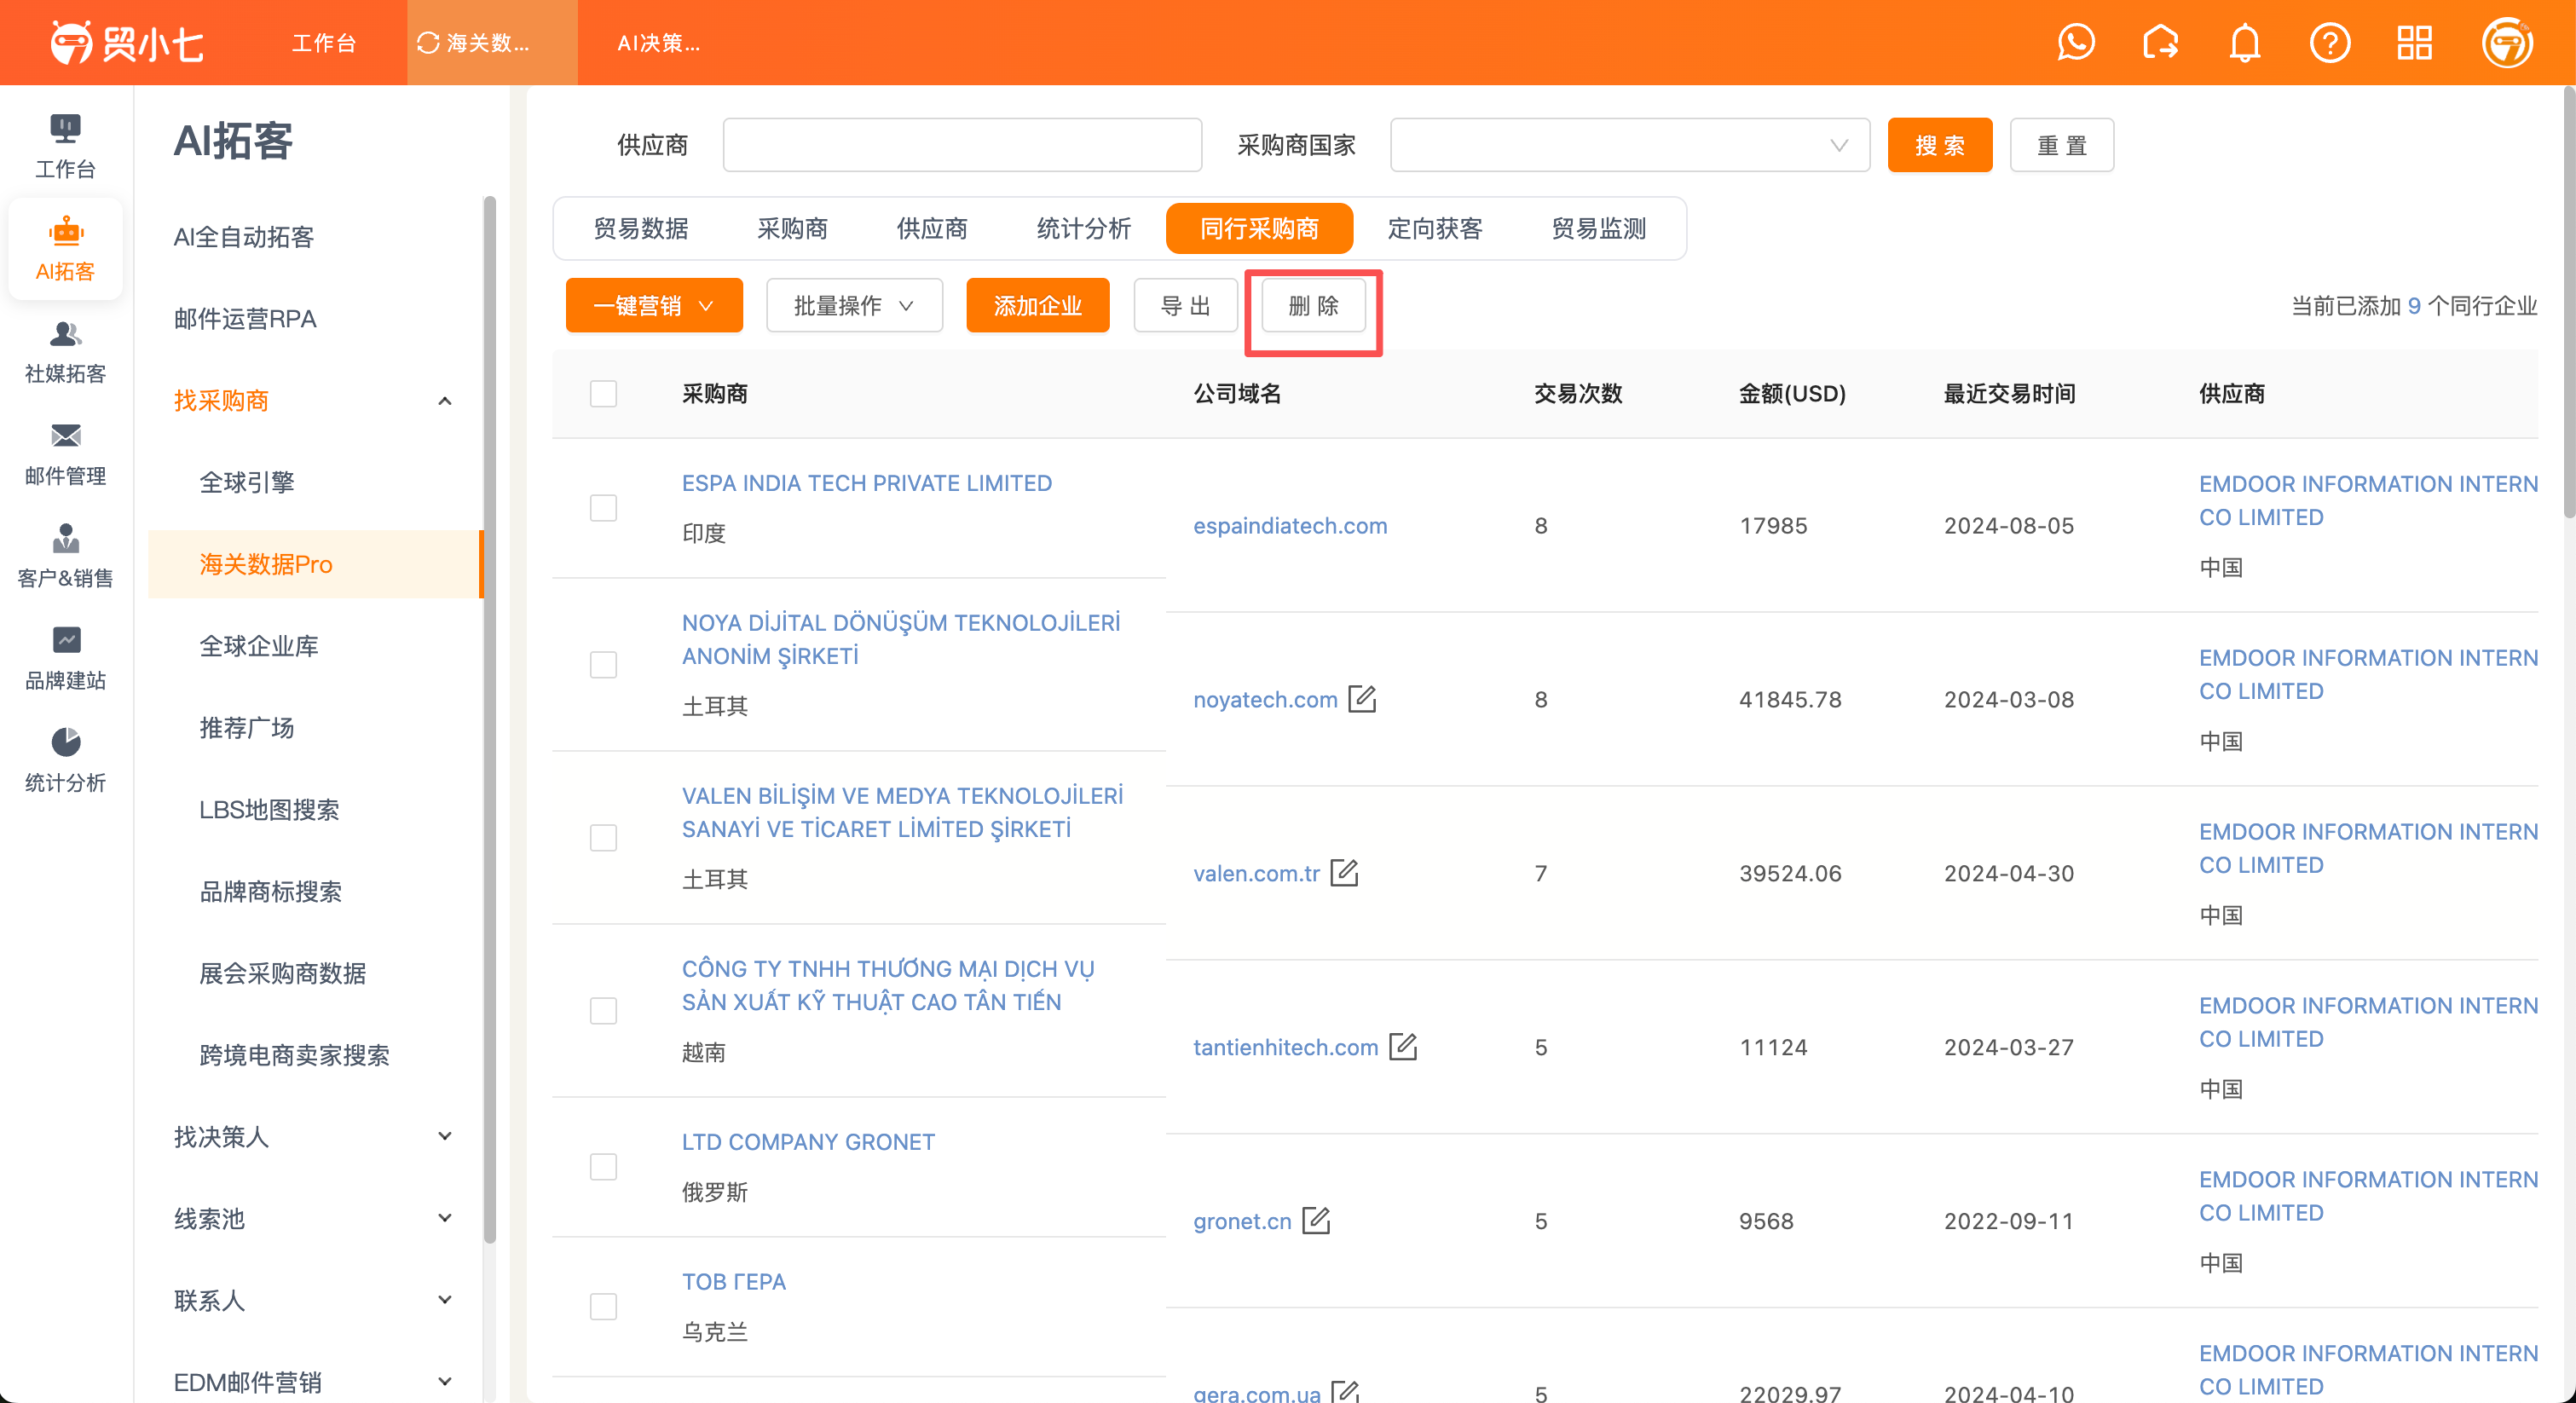Viewport: 2576px width, 1403px height.
Task: Open the user avatar icon
Action: coord(2507,42)
